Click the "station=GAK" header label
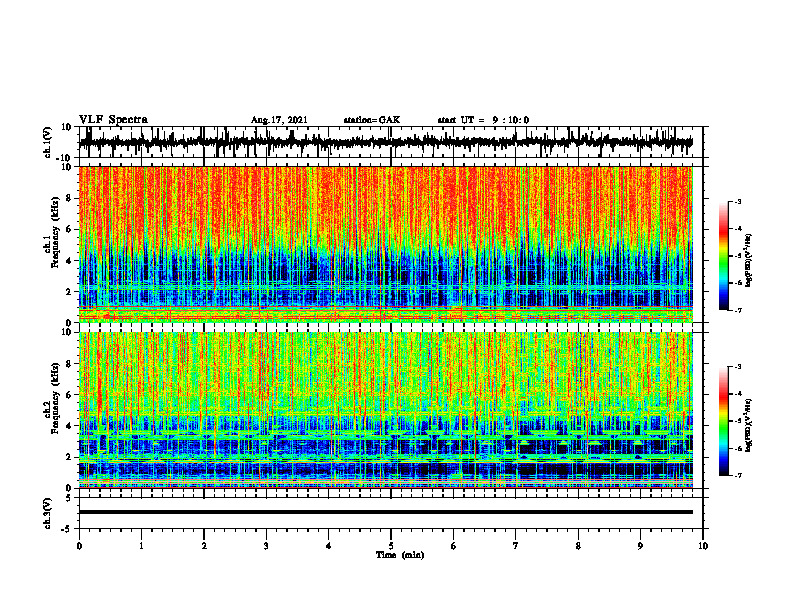Image resolution: width=792 pixels, height=612 pixels. (372, 120)
